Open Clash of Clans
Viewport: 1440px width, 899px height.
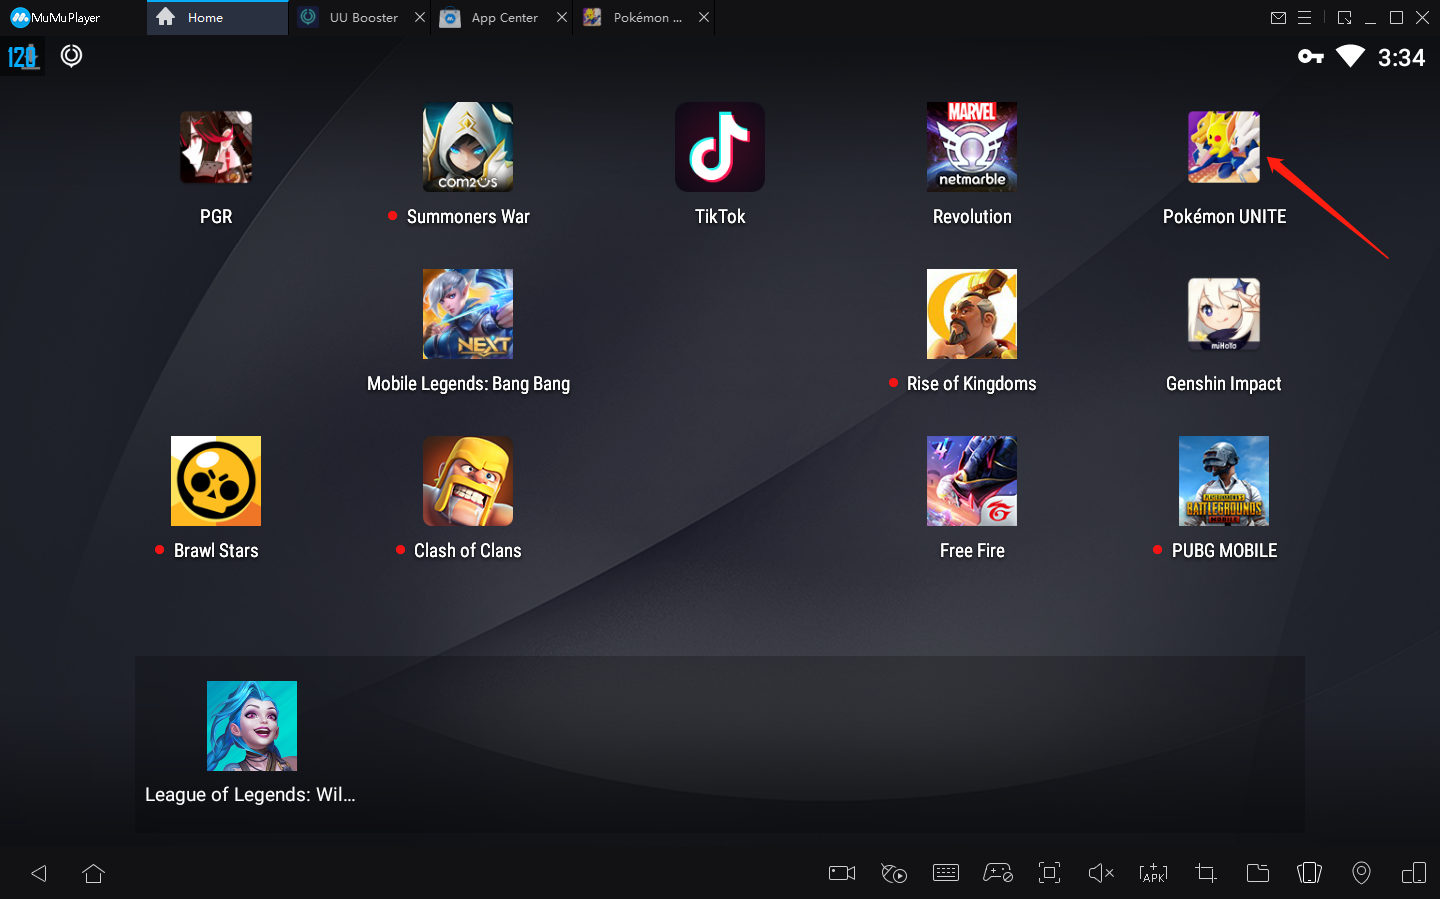(468, 481)
